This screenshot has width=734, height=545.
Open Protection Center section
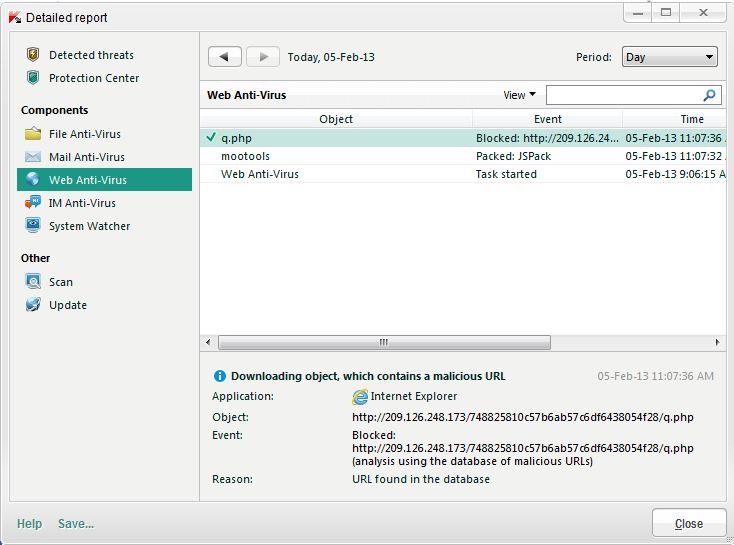click(x=94, y=78)
